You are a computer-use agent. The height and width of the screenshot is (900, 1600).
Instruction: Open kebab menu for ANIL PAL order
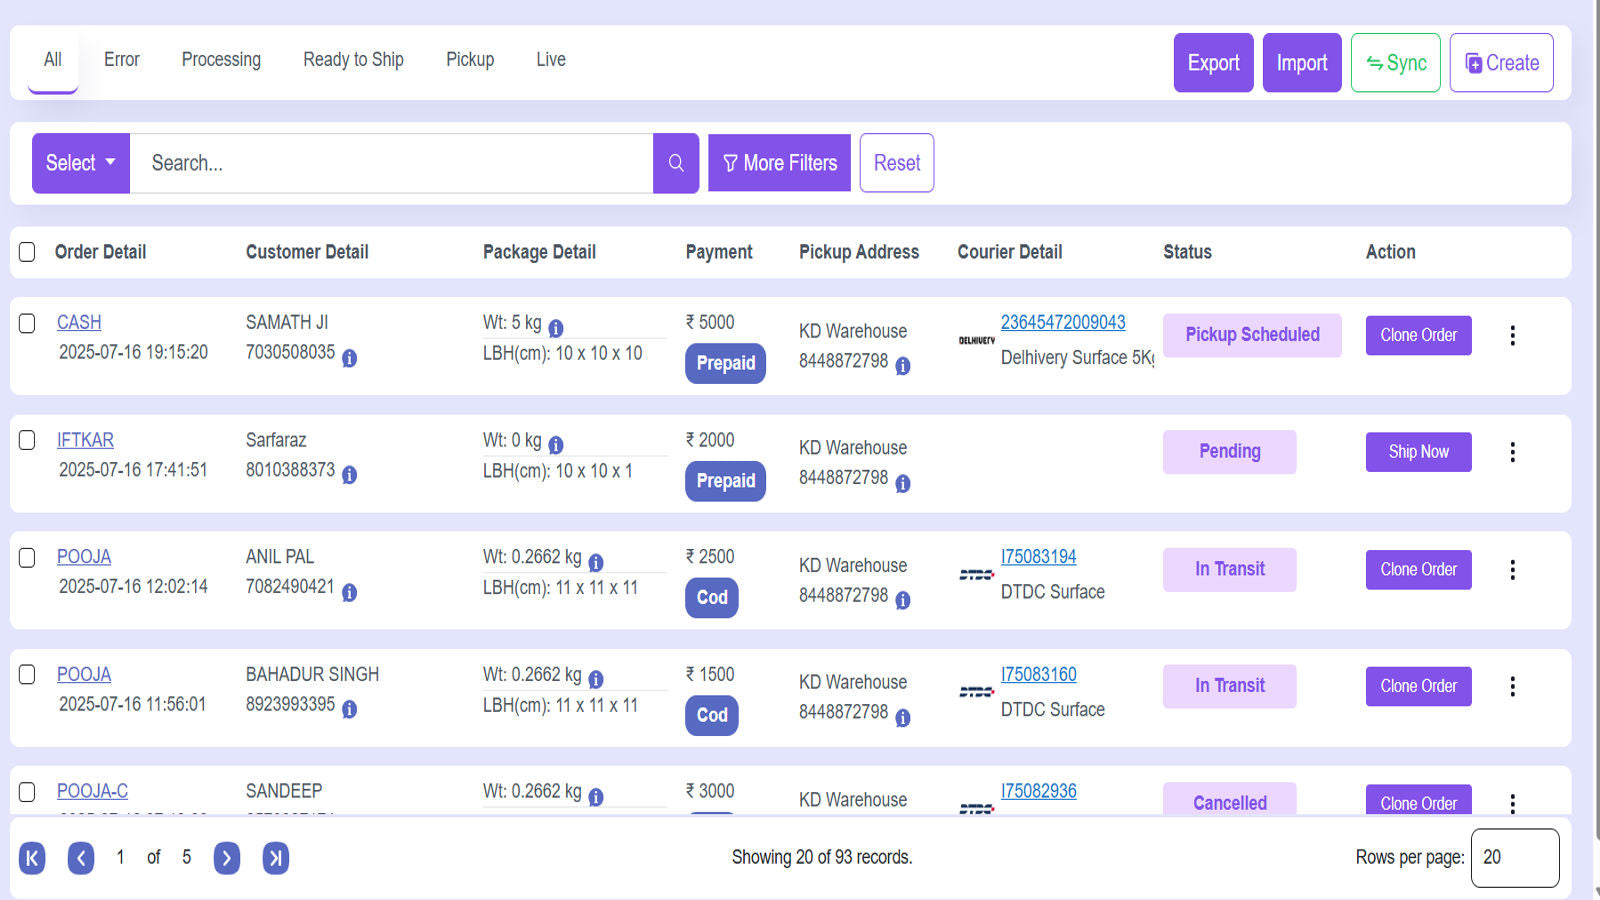pyautogui.click(x=1512, y=569)
